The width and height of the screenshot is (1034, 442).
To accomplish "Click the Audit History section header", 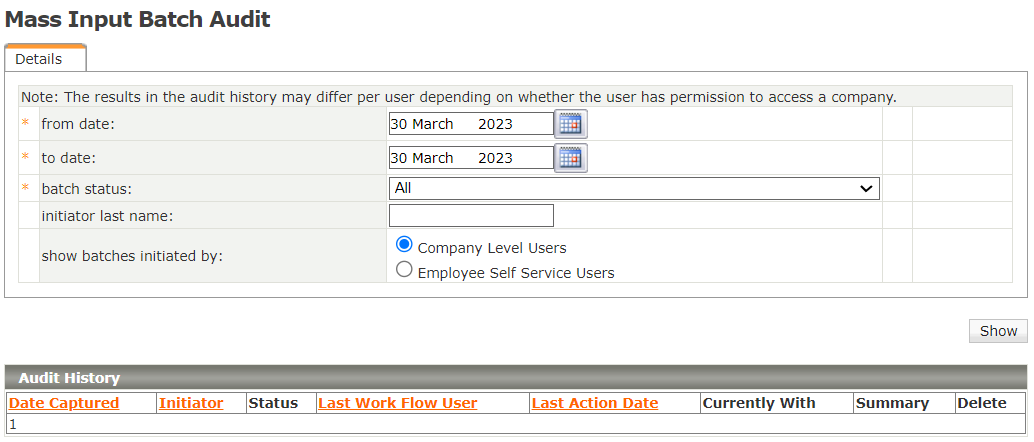I will 69,378.
